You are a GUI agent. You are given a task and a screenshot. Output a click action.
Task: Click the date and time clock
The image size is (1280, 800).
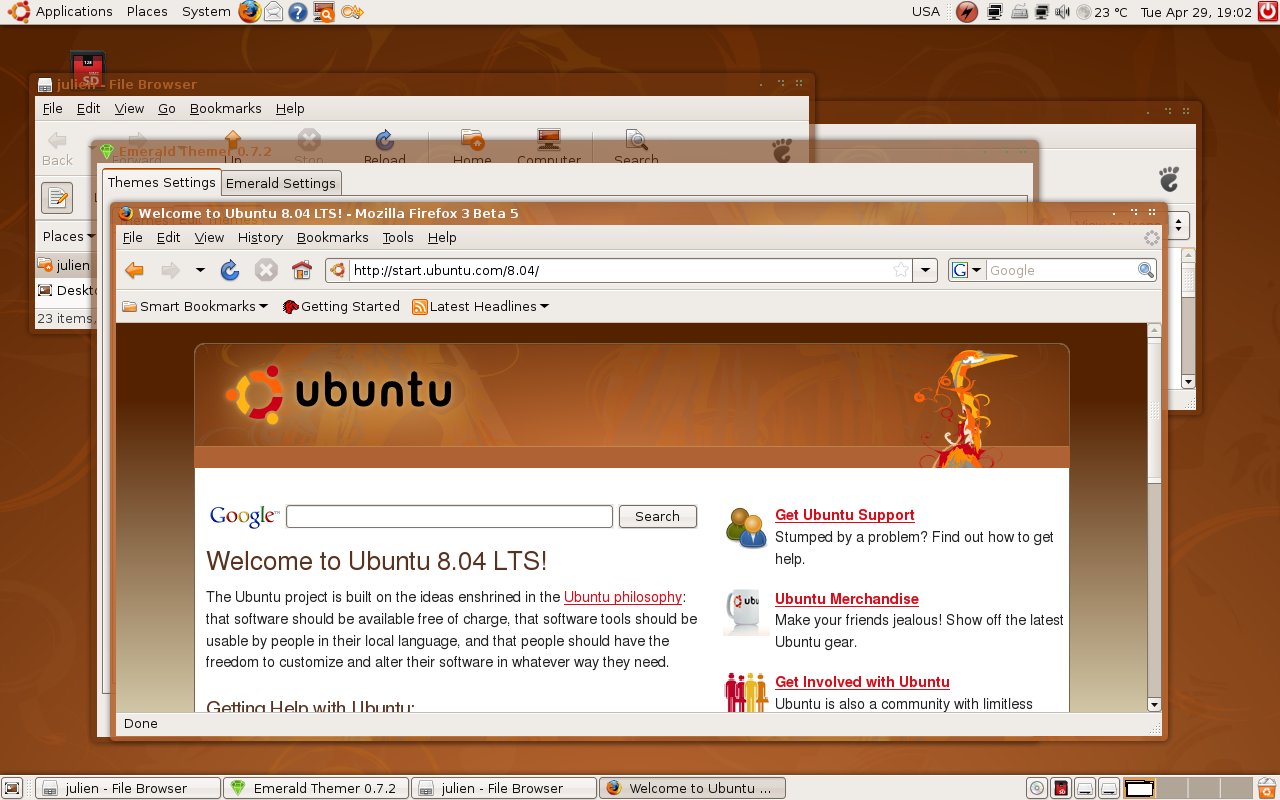1196,12
